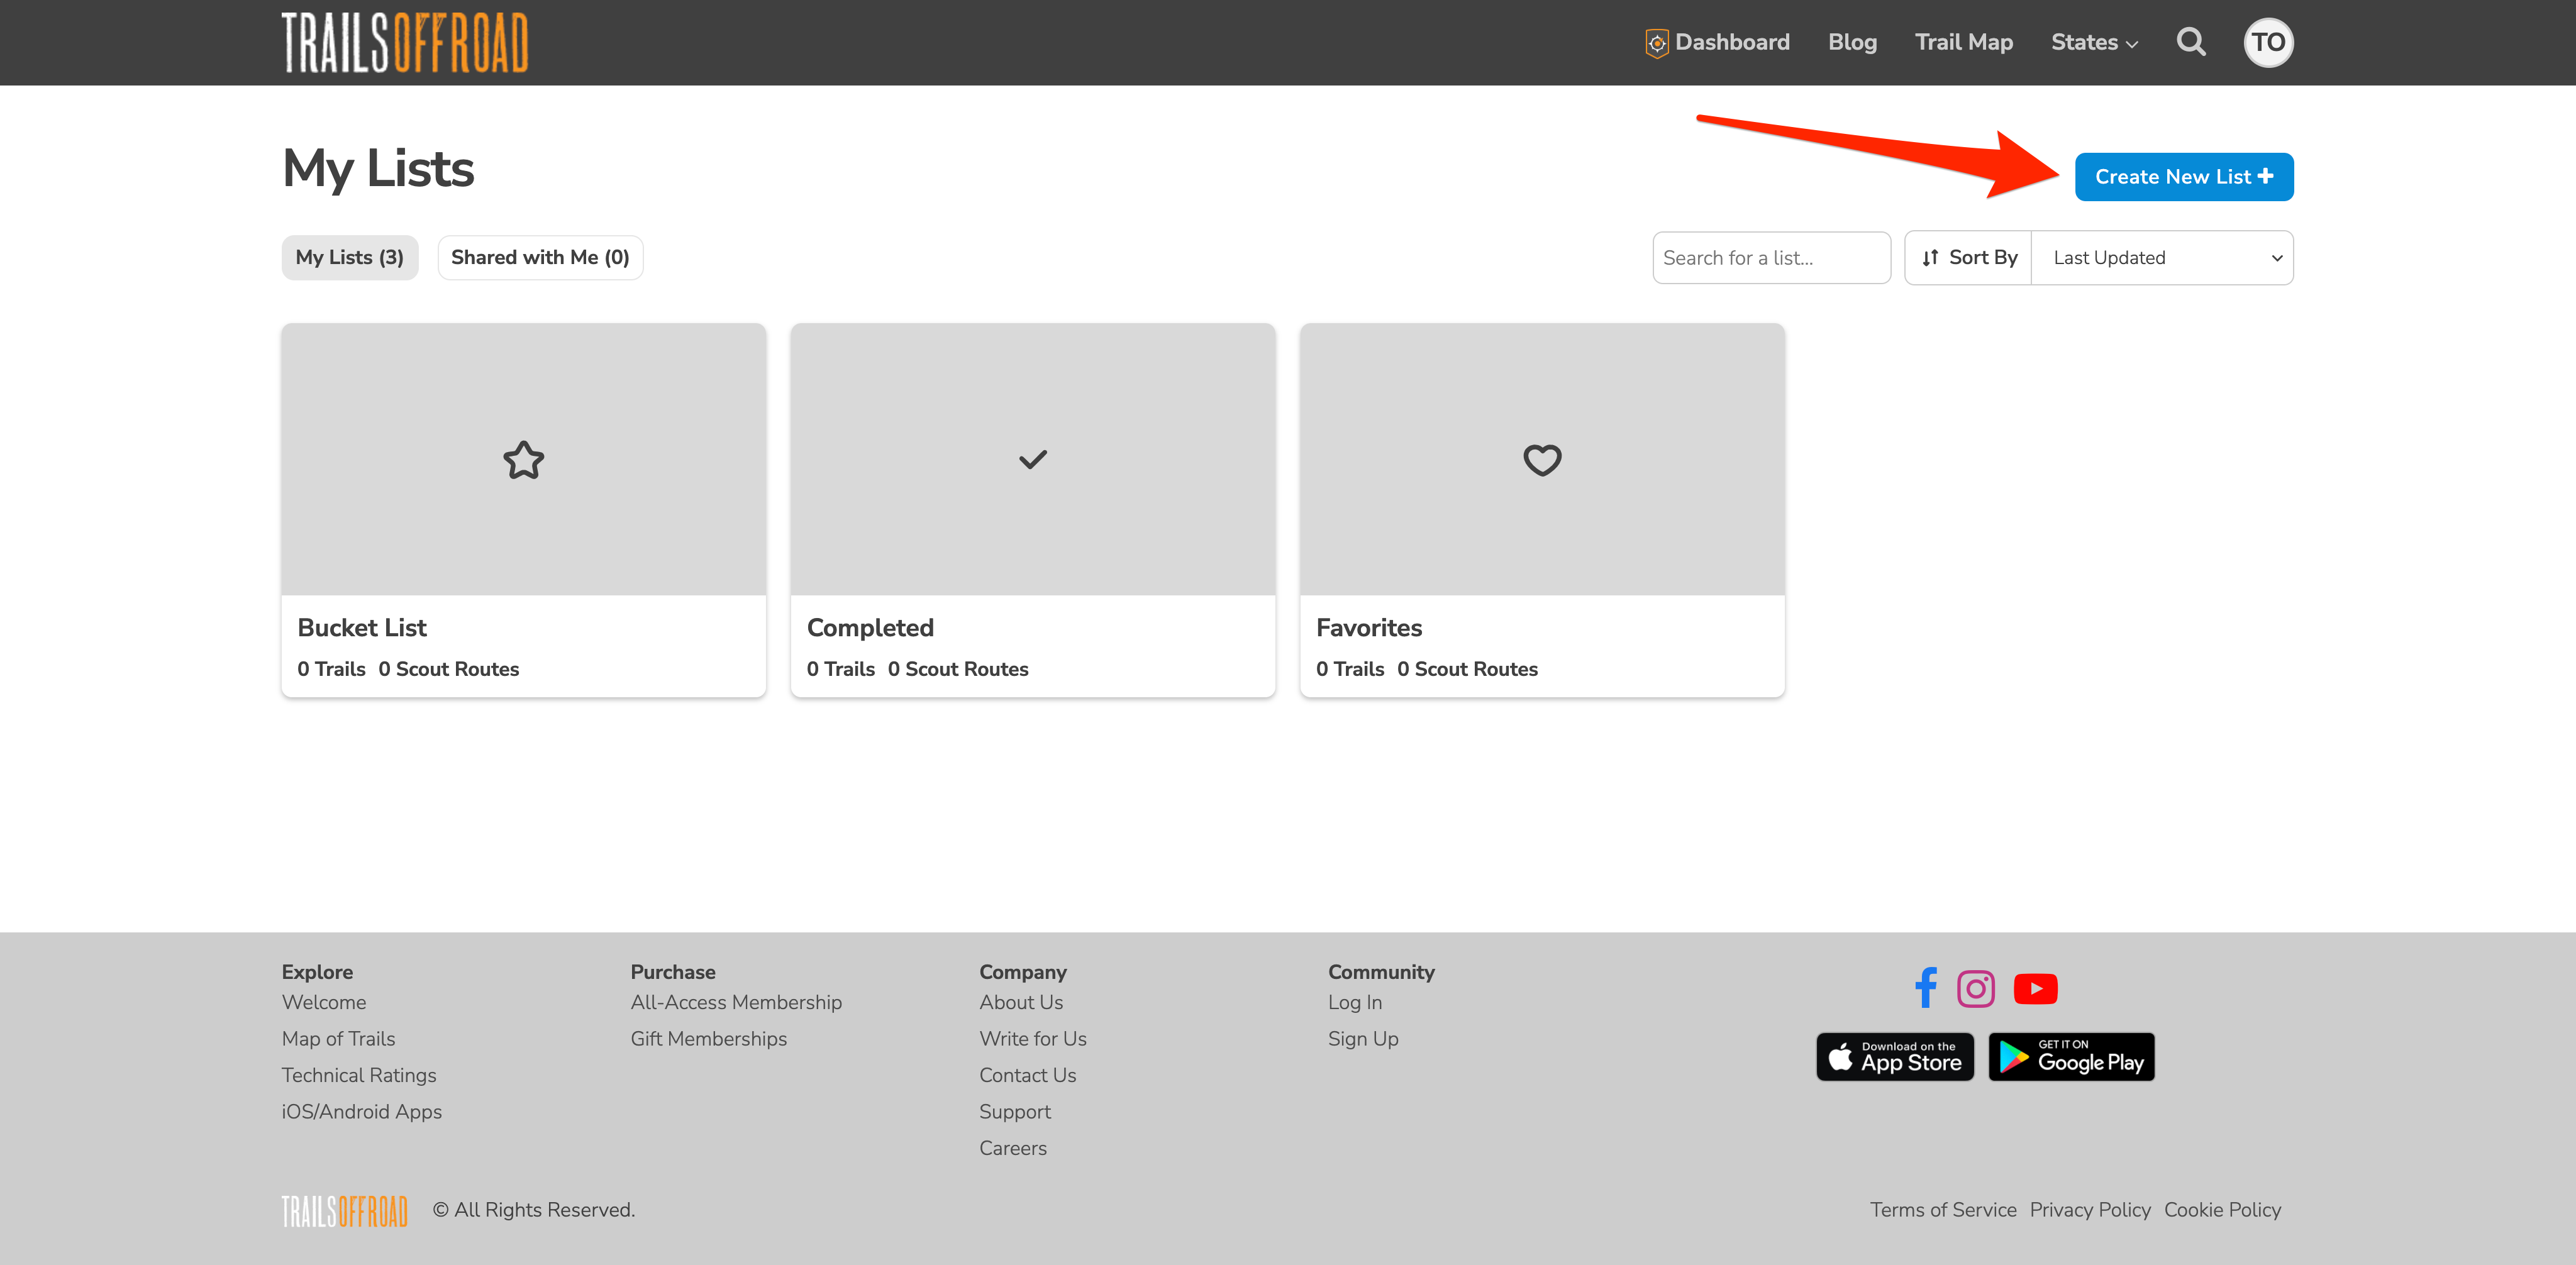The width and height of the screenshot is (2576, 1265).
Task: Open the TO profile avatar menu
Action: (2268, 42)
